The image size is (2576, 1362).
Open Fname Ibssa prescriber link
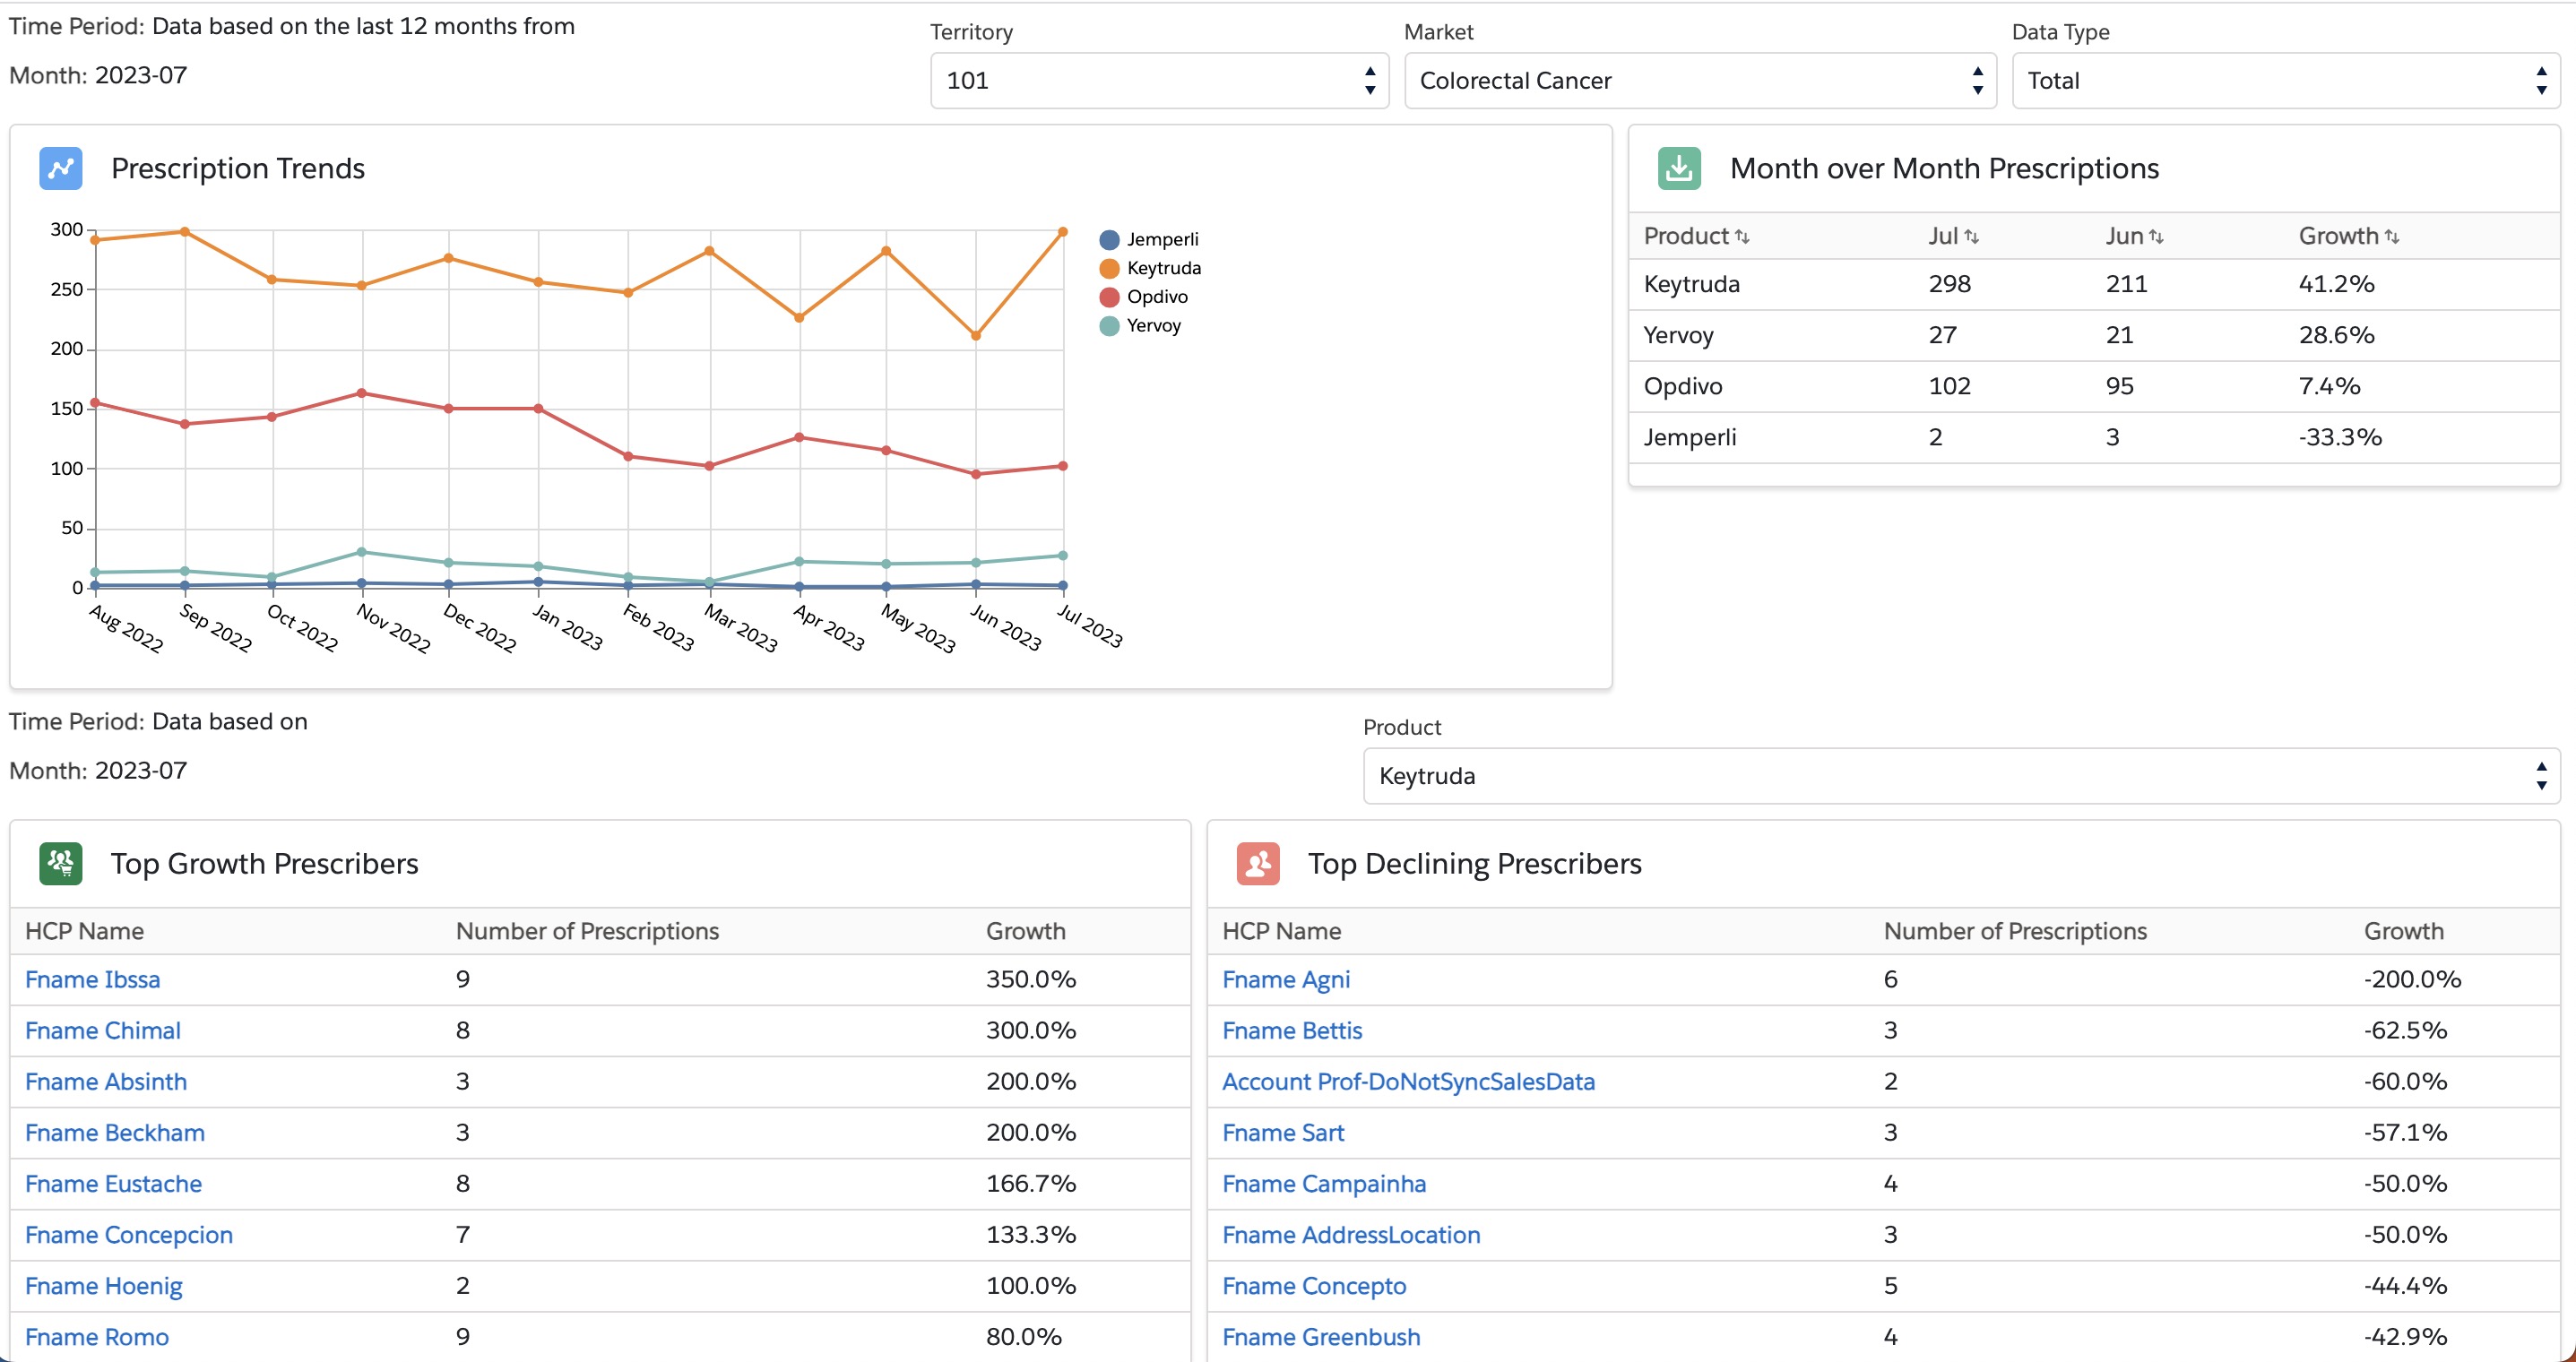pyautogui.click(x=92, y=979)
